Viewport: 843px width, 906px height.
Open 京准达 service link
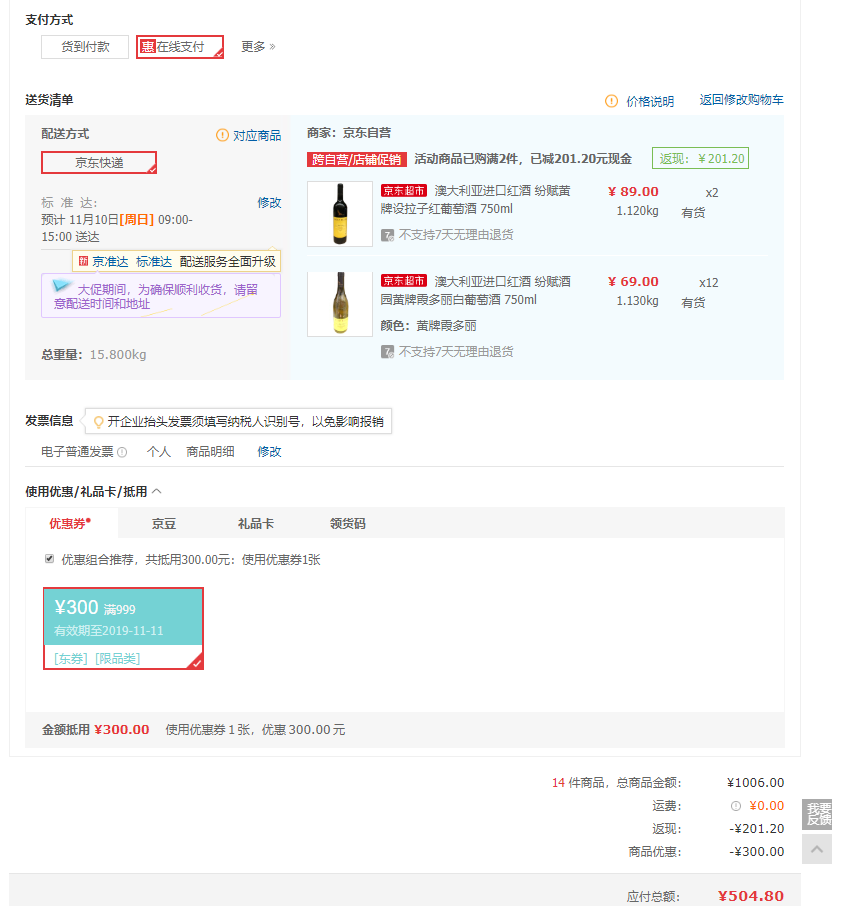(110, 262)
